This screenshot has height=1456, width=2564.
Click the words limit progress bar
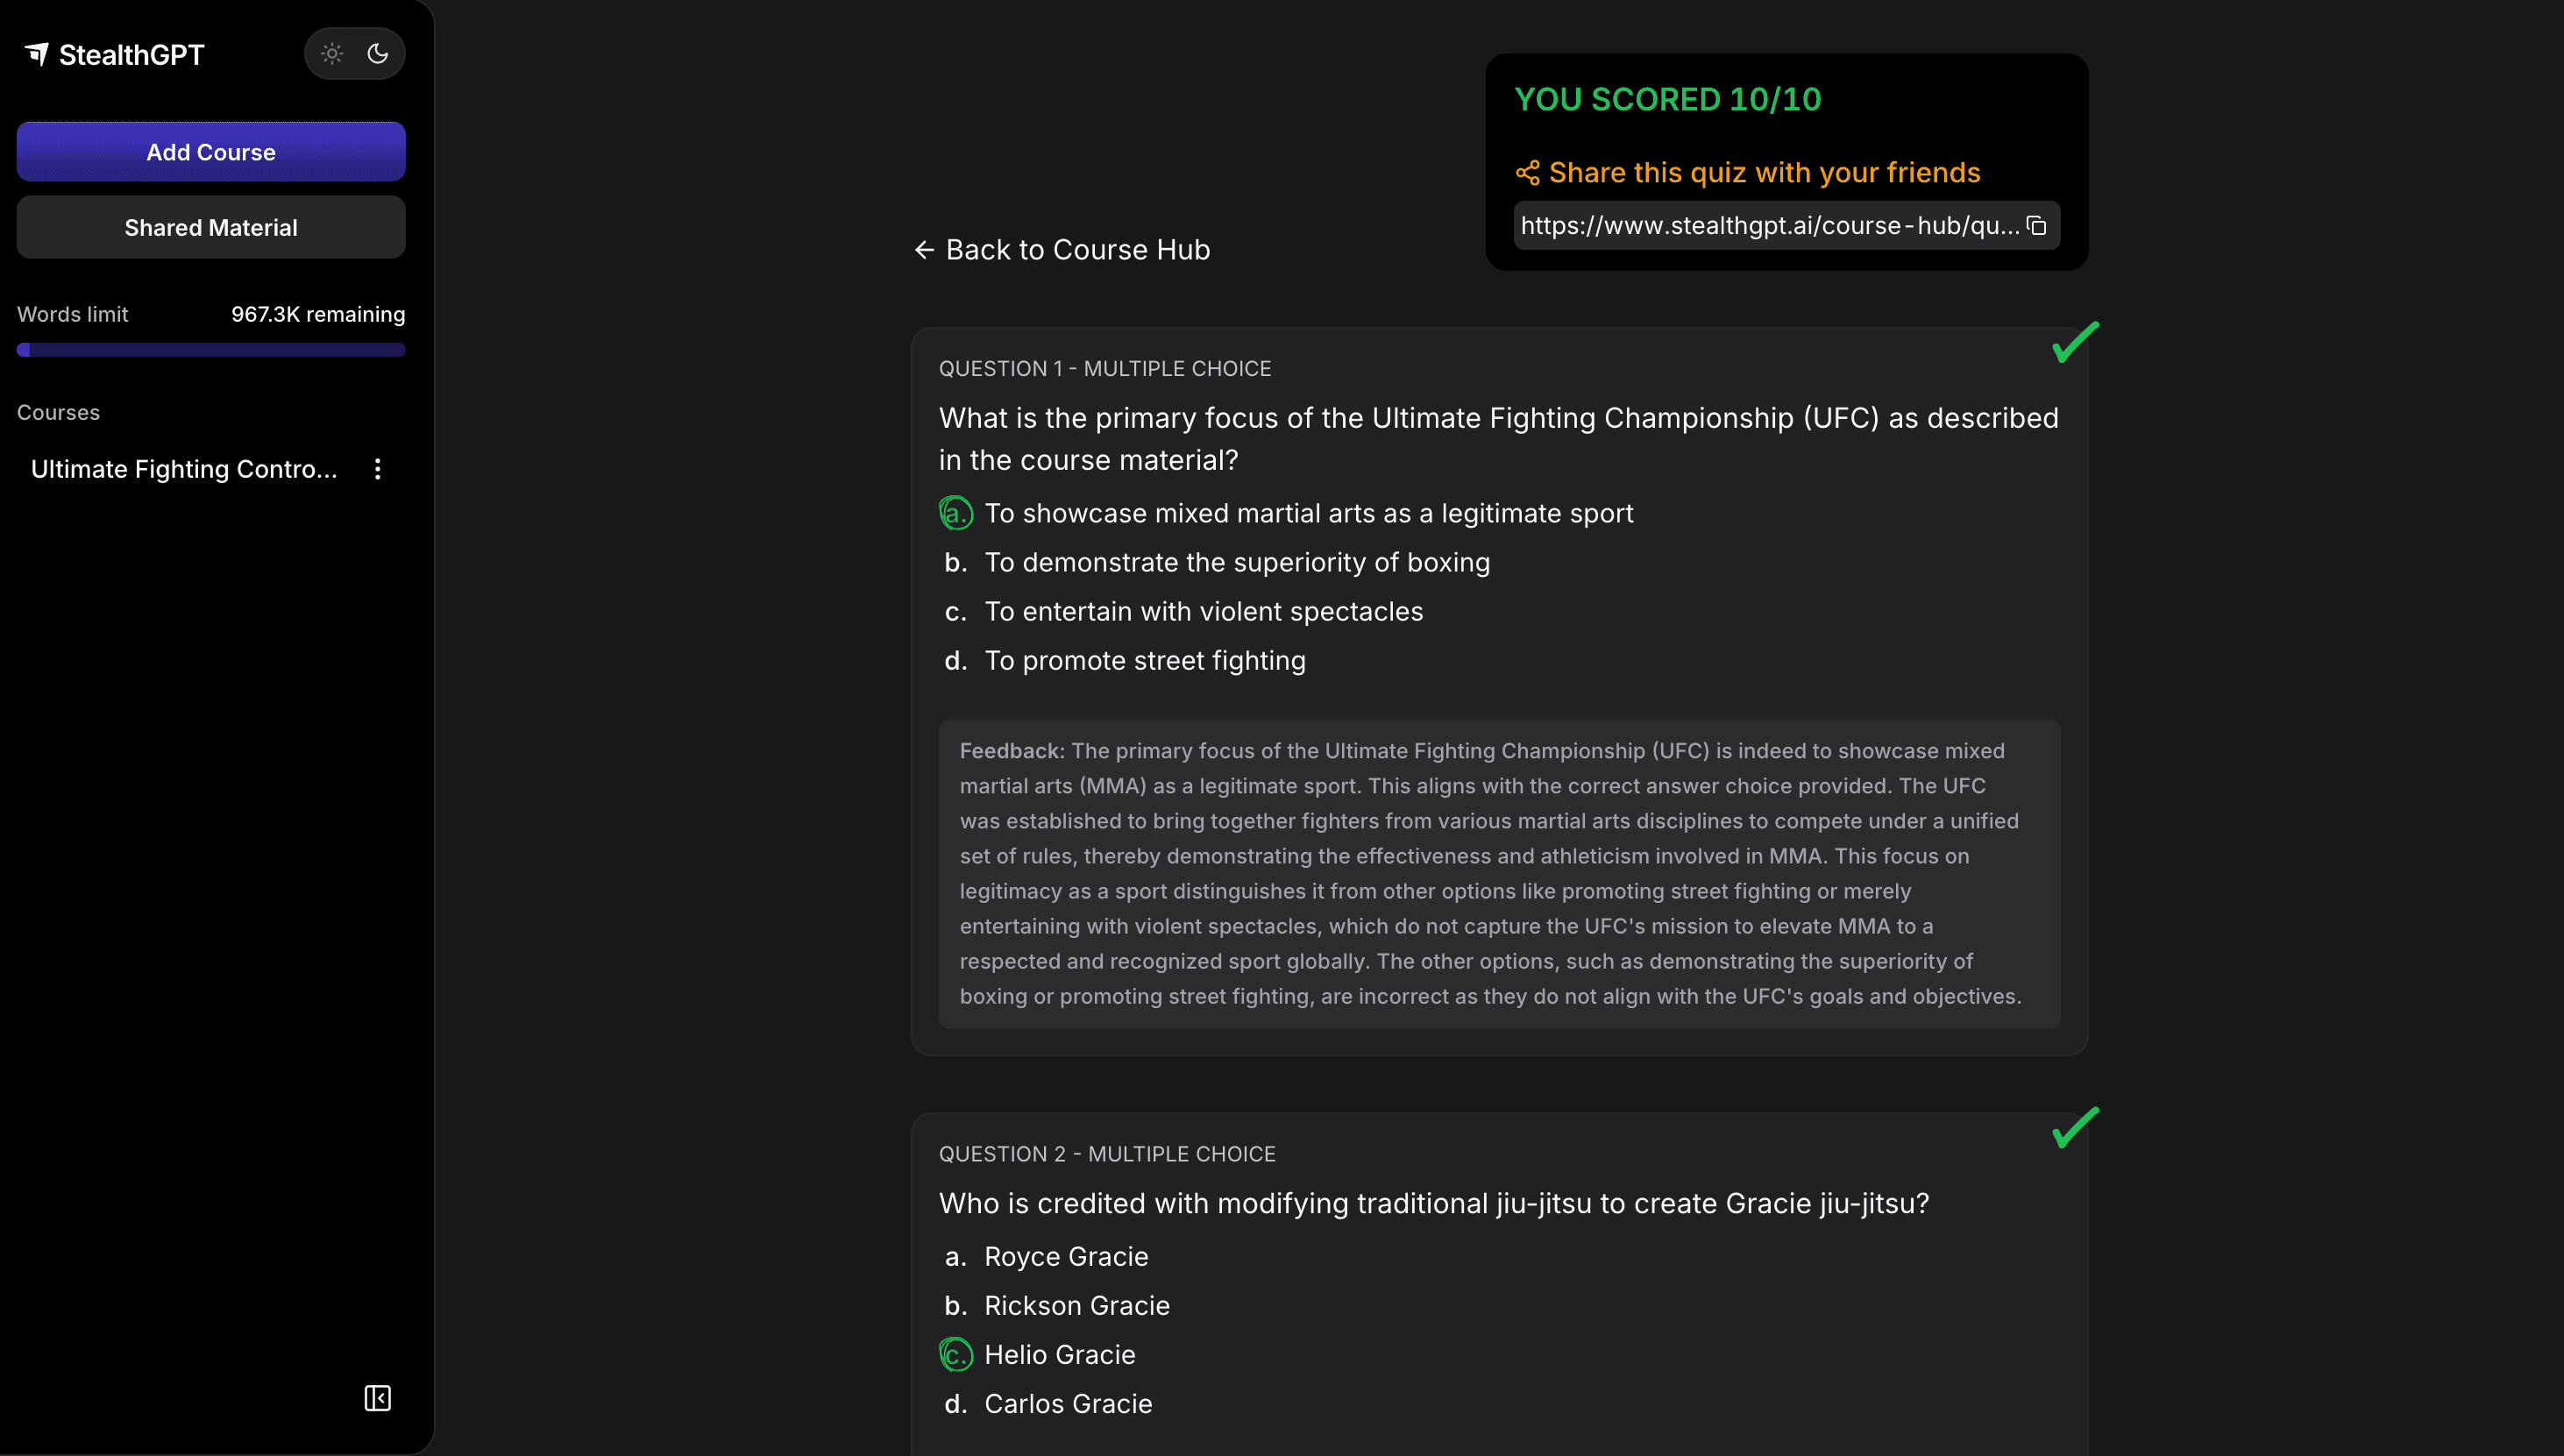[211, 350]
